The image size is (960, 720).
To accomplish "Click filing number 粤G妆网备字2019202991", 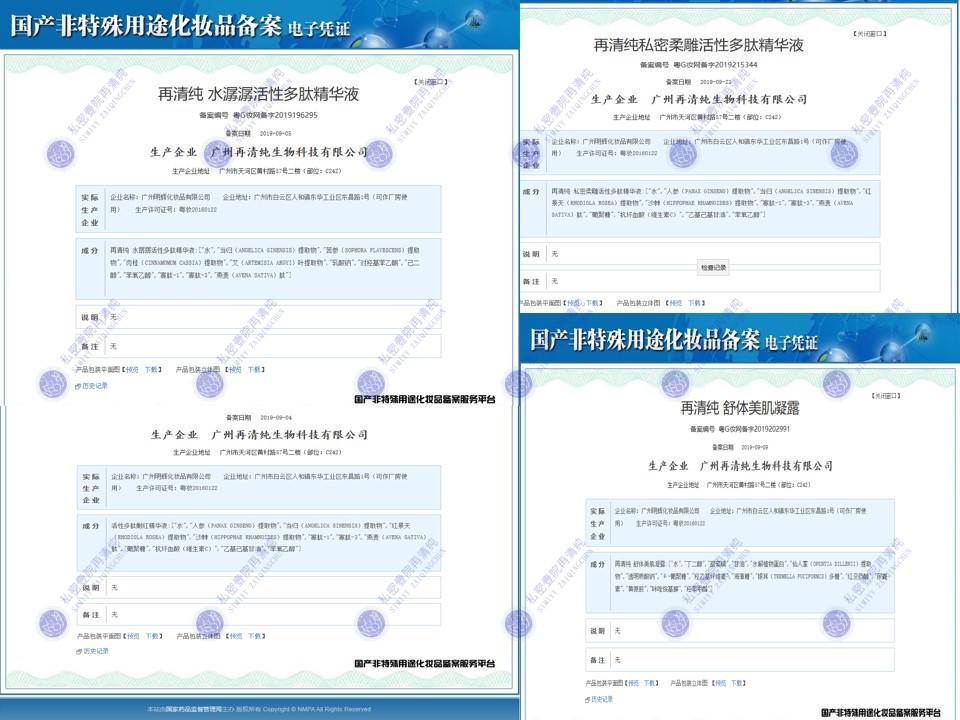I will (755, 429).
